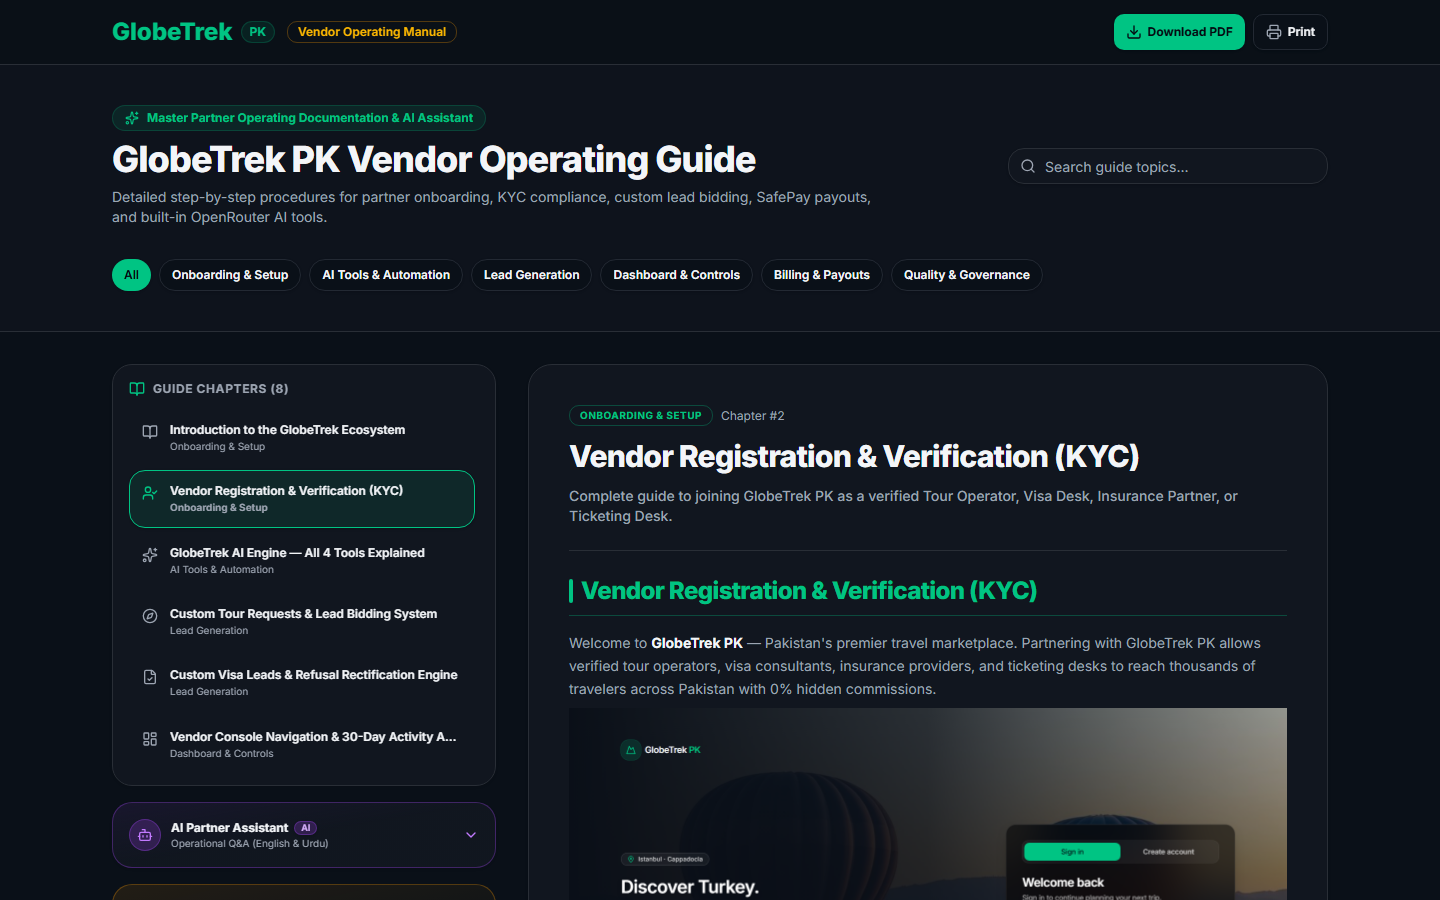Click the printer icon beside Print
Viewport: 1440px width, 900px height.
tap(1274, 32)
